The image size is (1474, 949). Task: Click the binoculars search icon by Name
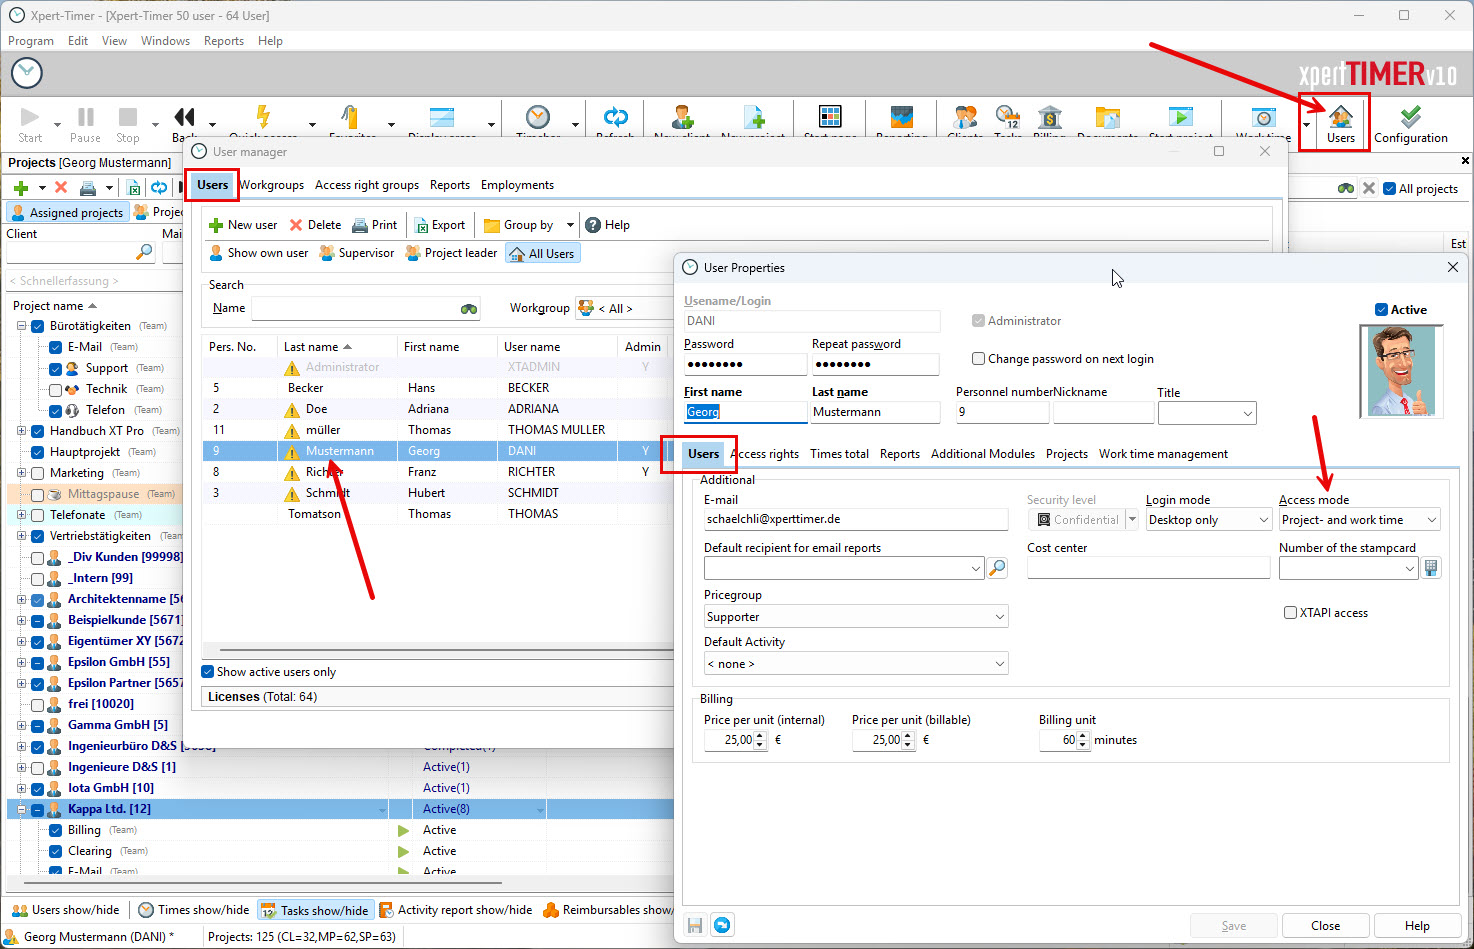[x=468, y=309]
